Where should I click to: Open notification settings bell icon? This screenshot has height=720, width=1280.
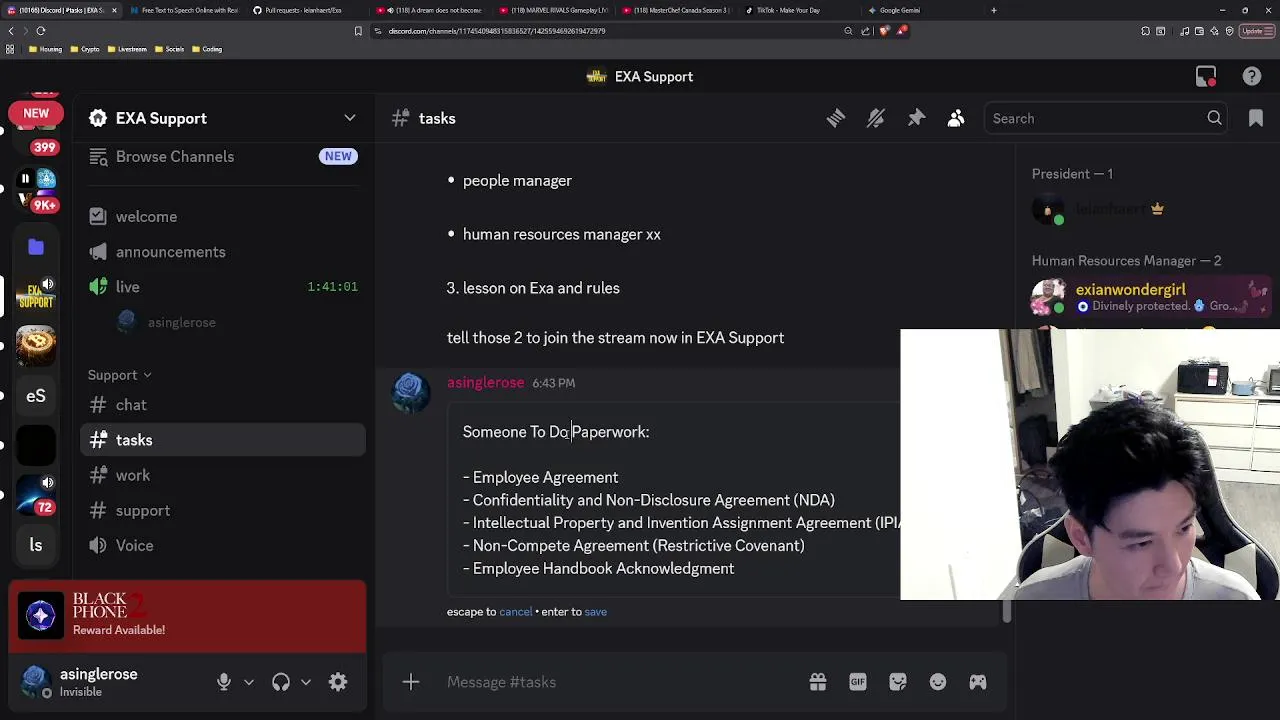(876, 118)
